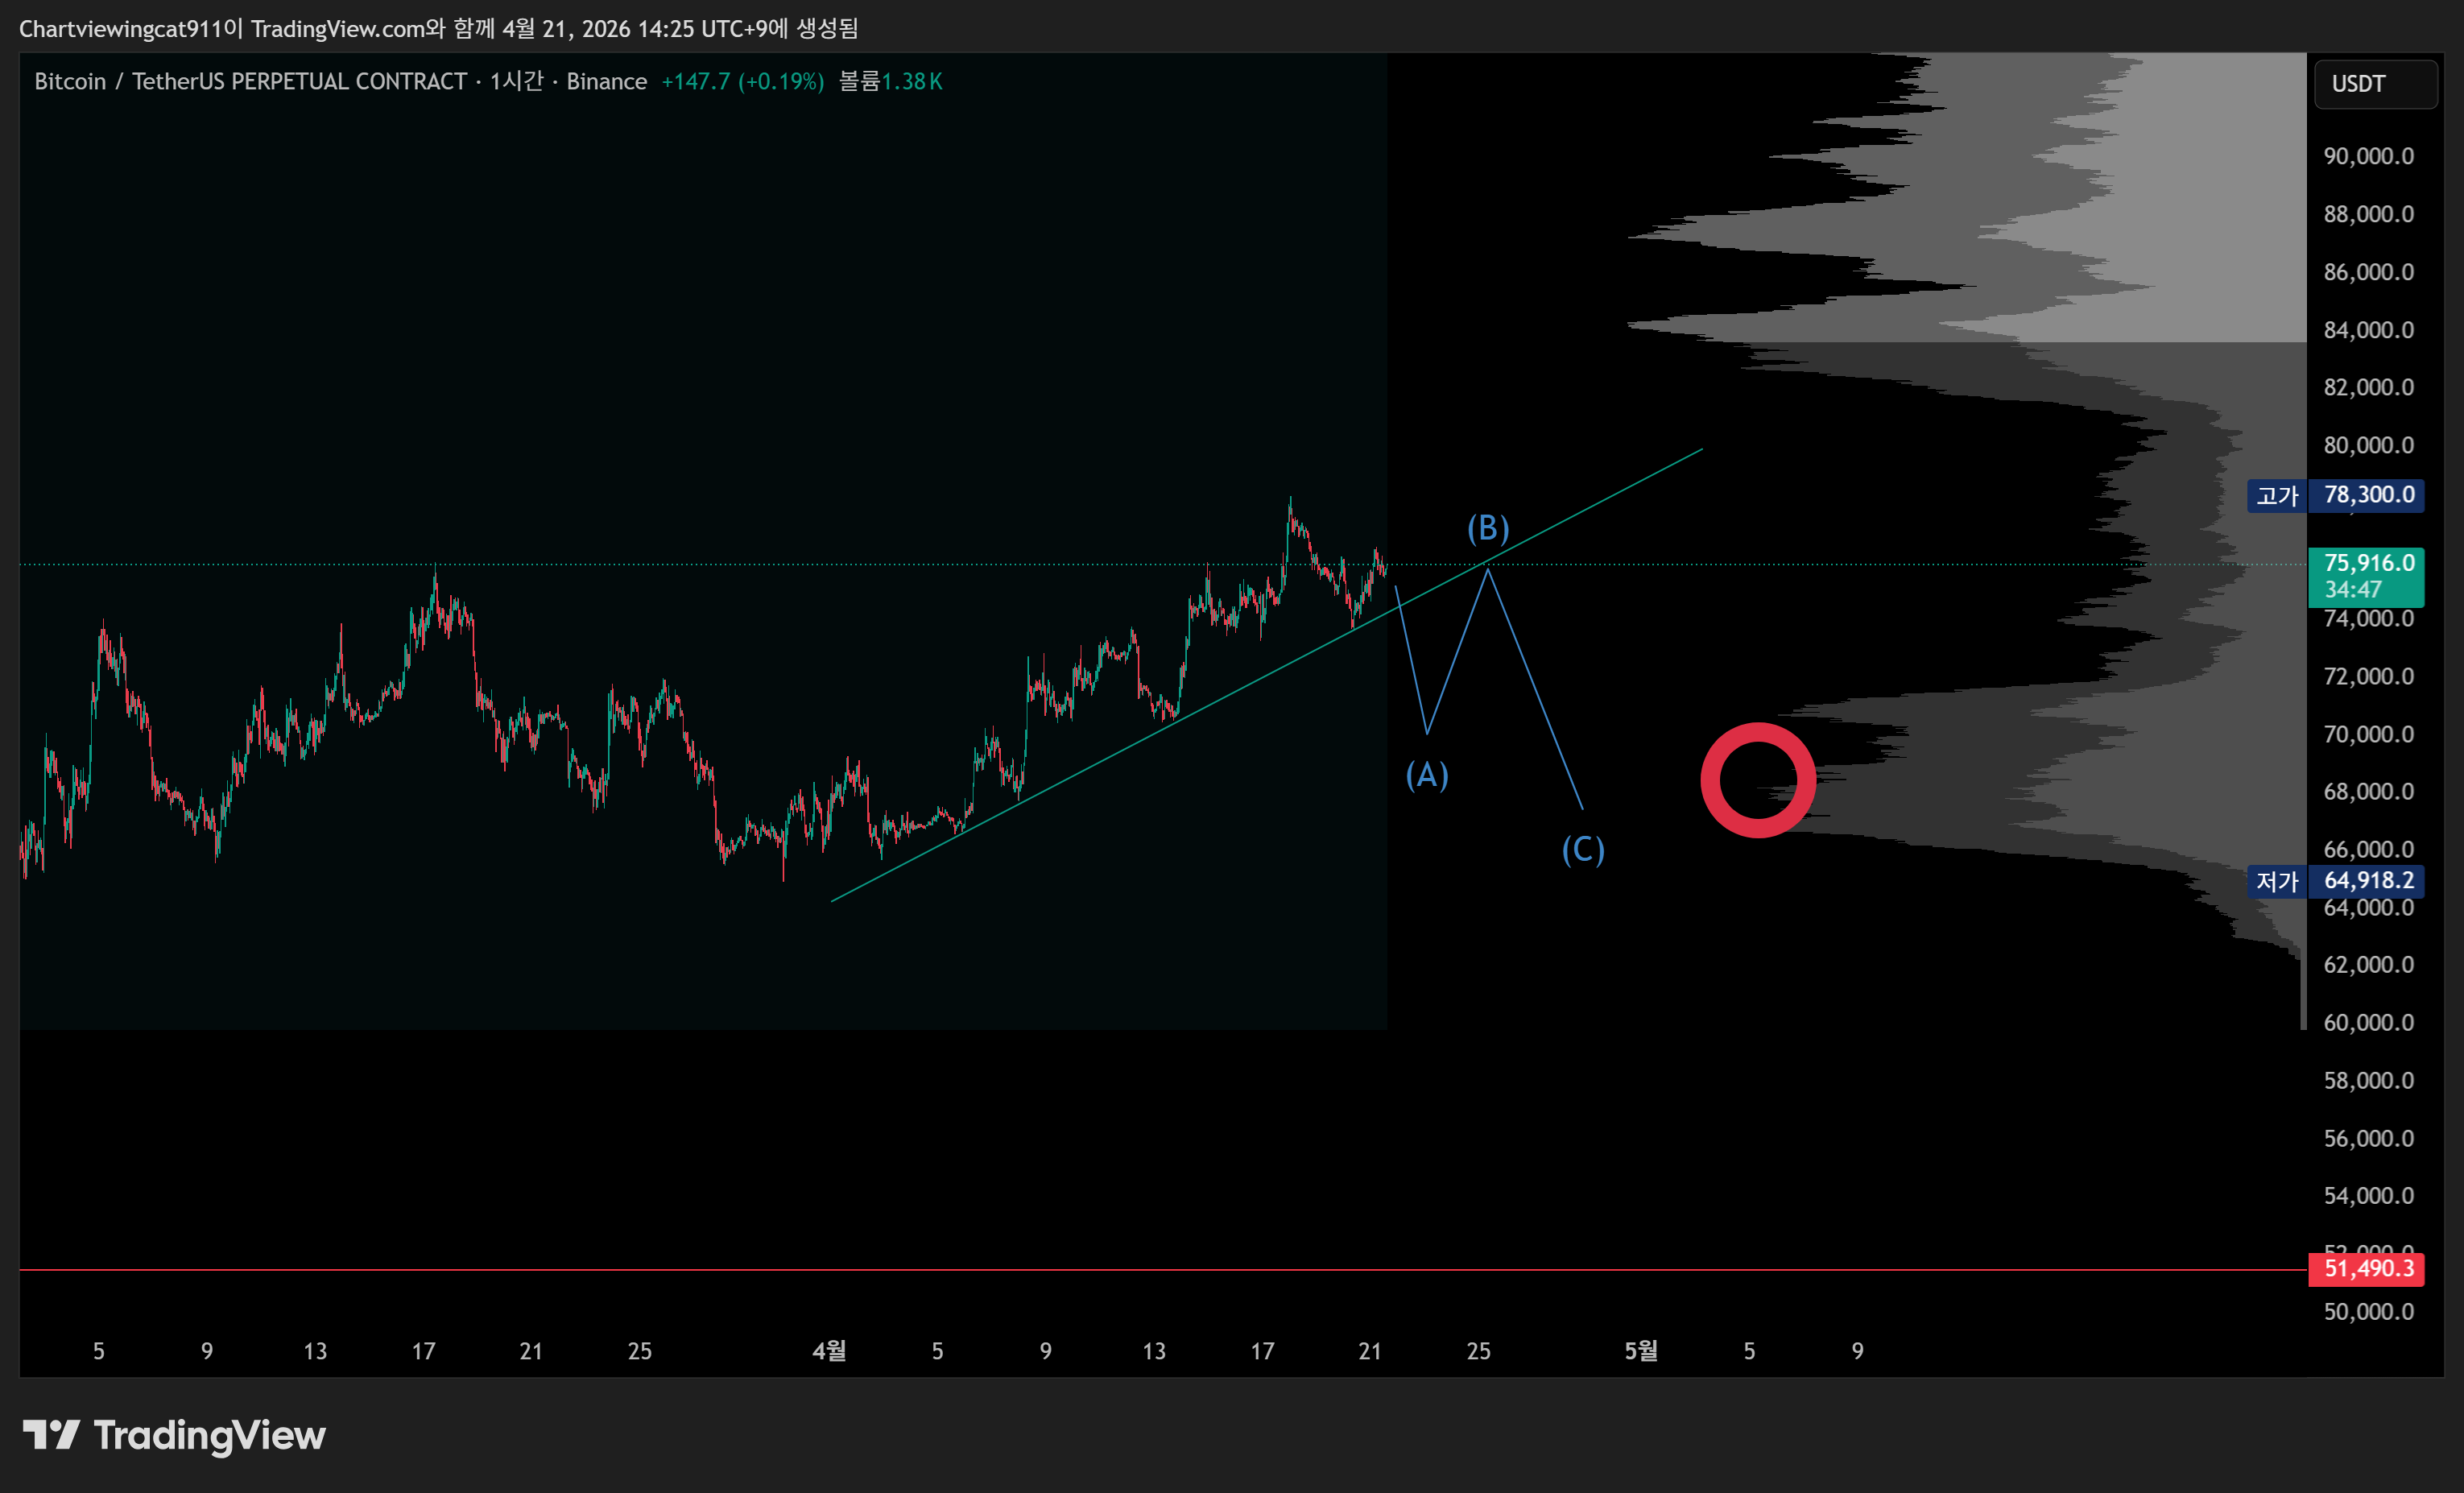Select the (C) wave label
This screenshot has height=1493, width=2464.
point(1583,850)
